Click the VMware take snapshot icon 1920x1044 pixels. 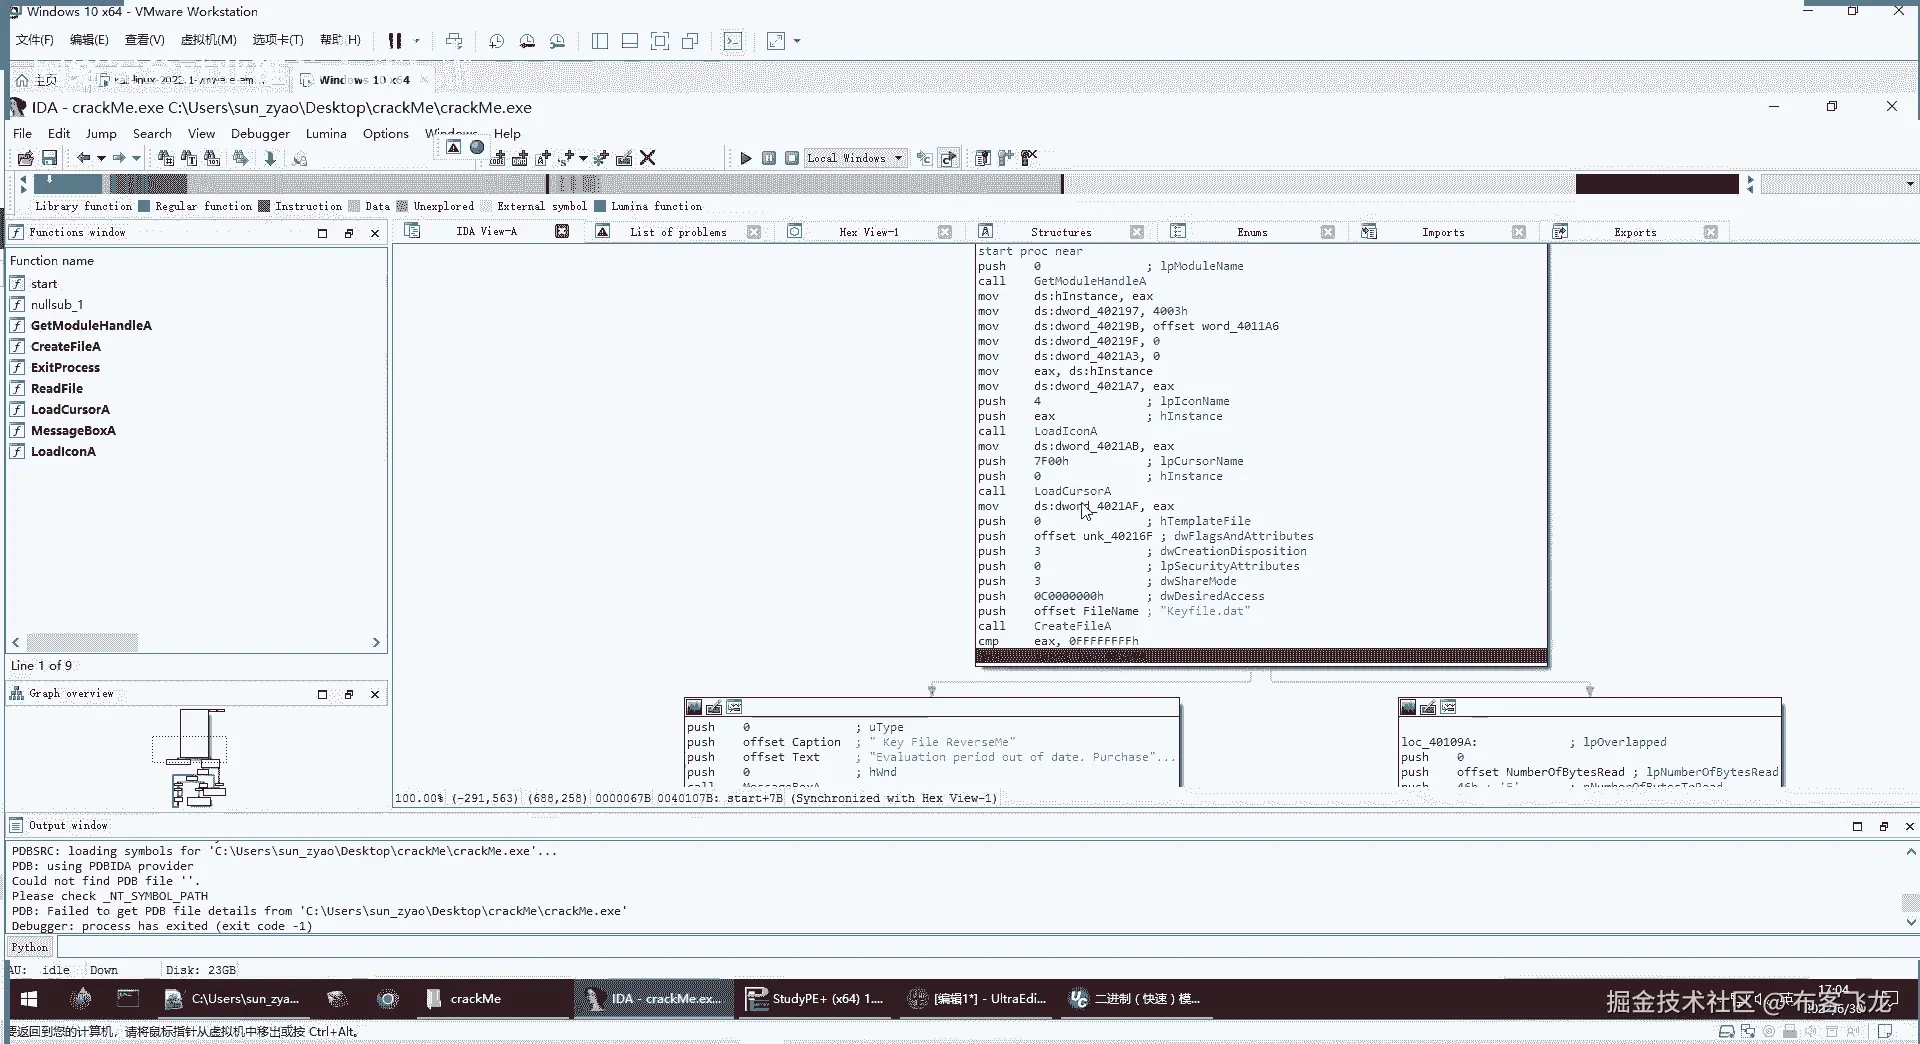(x=496, y=41)
